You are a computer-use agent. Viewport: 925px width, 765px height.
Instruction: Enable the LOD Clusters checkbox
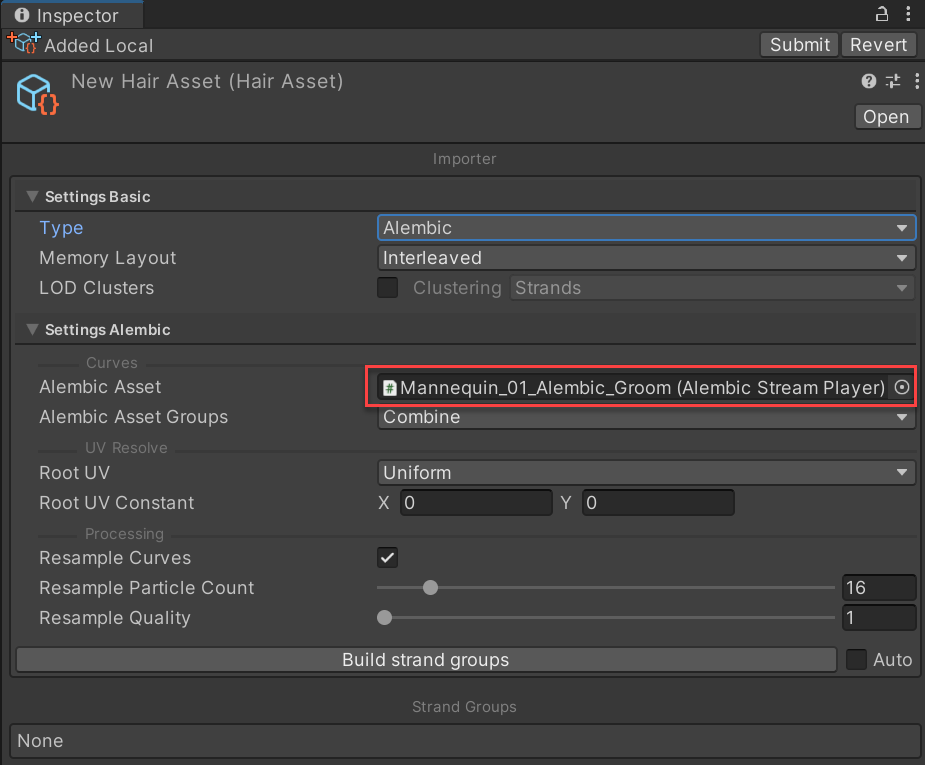tap(387, 288)
